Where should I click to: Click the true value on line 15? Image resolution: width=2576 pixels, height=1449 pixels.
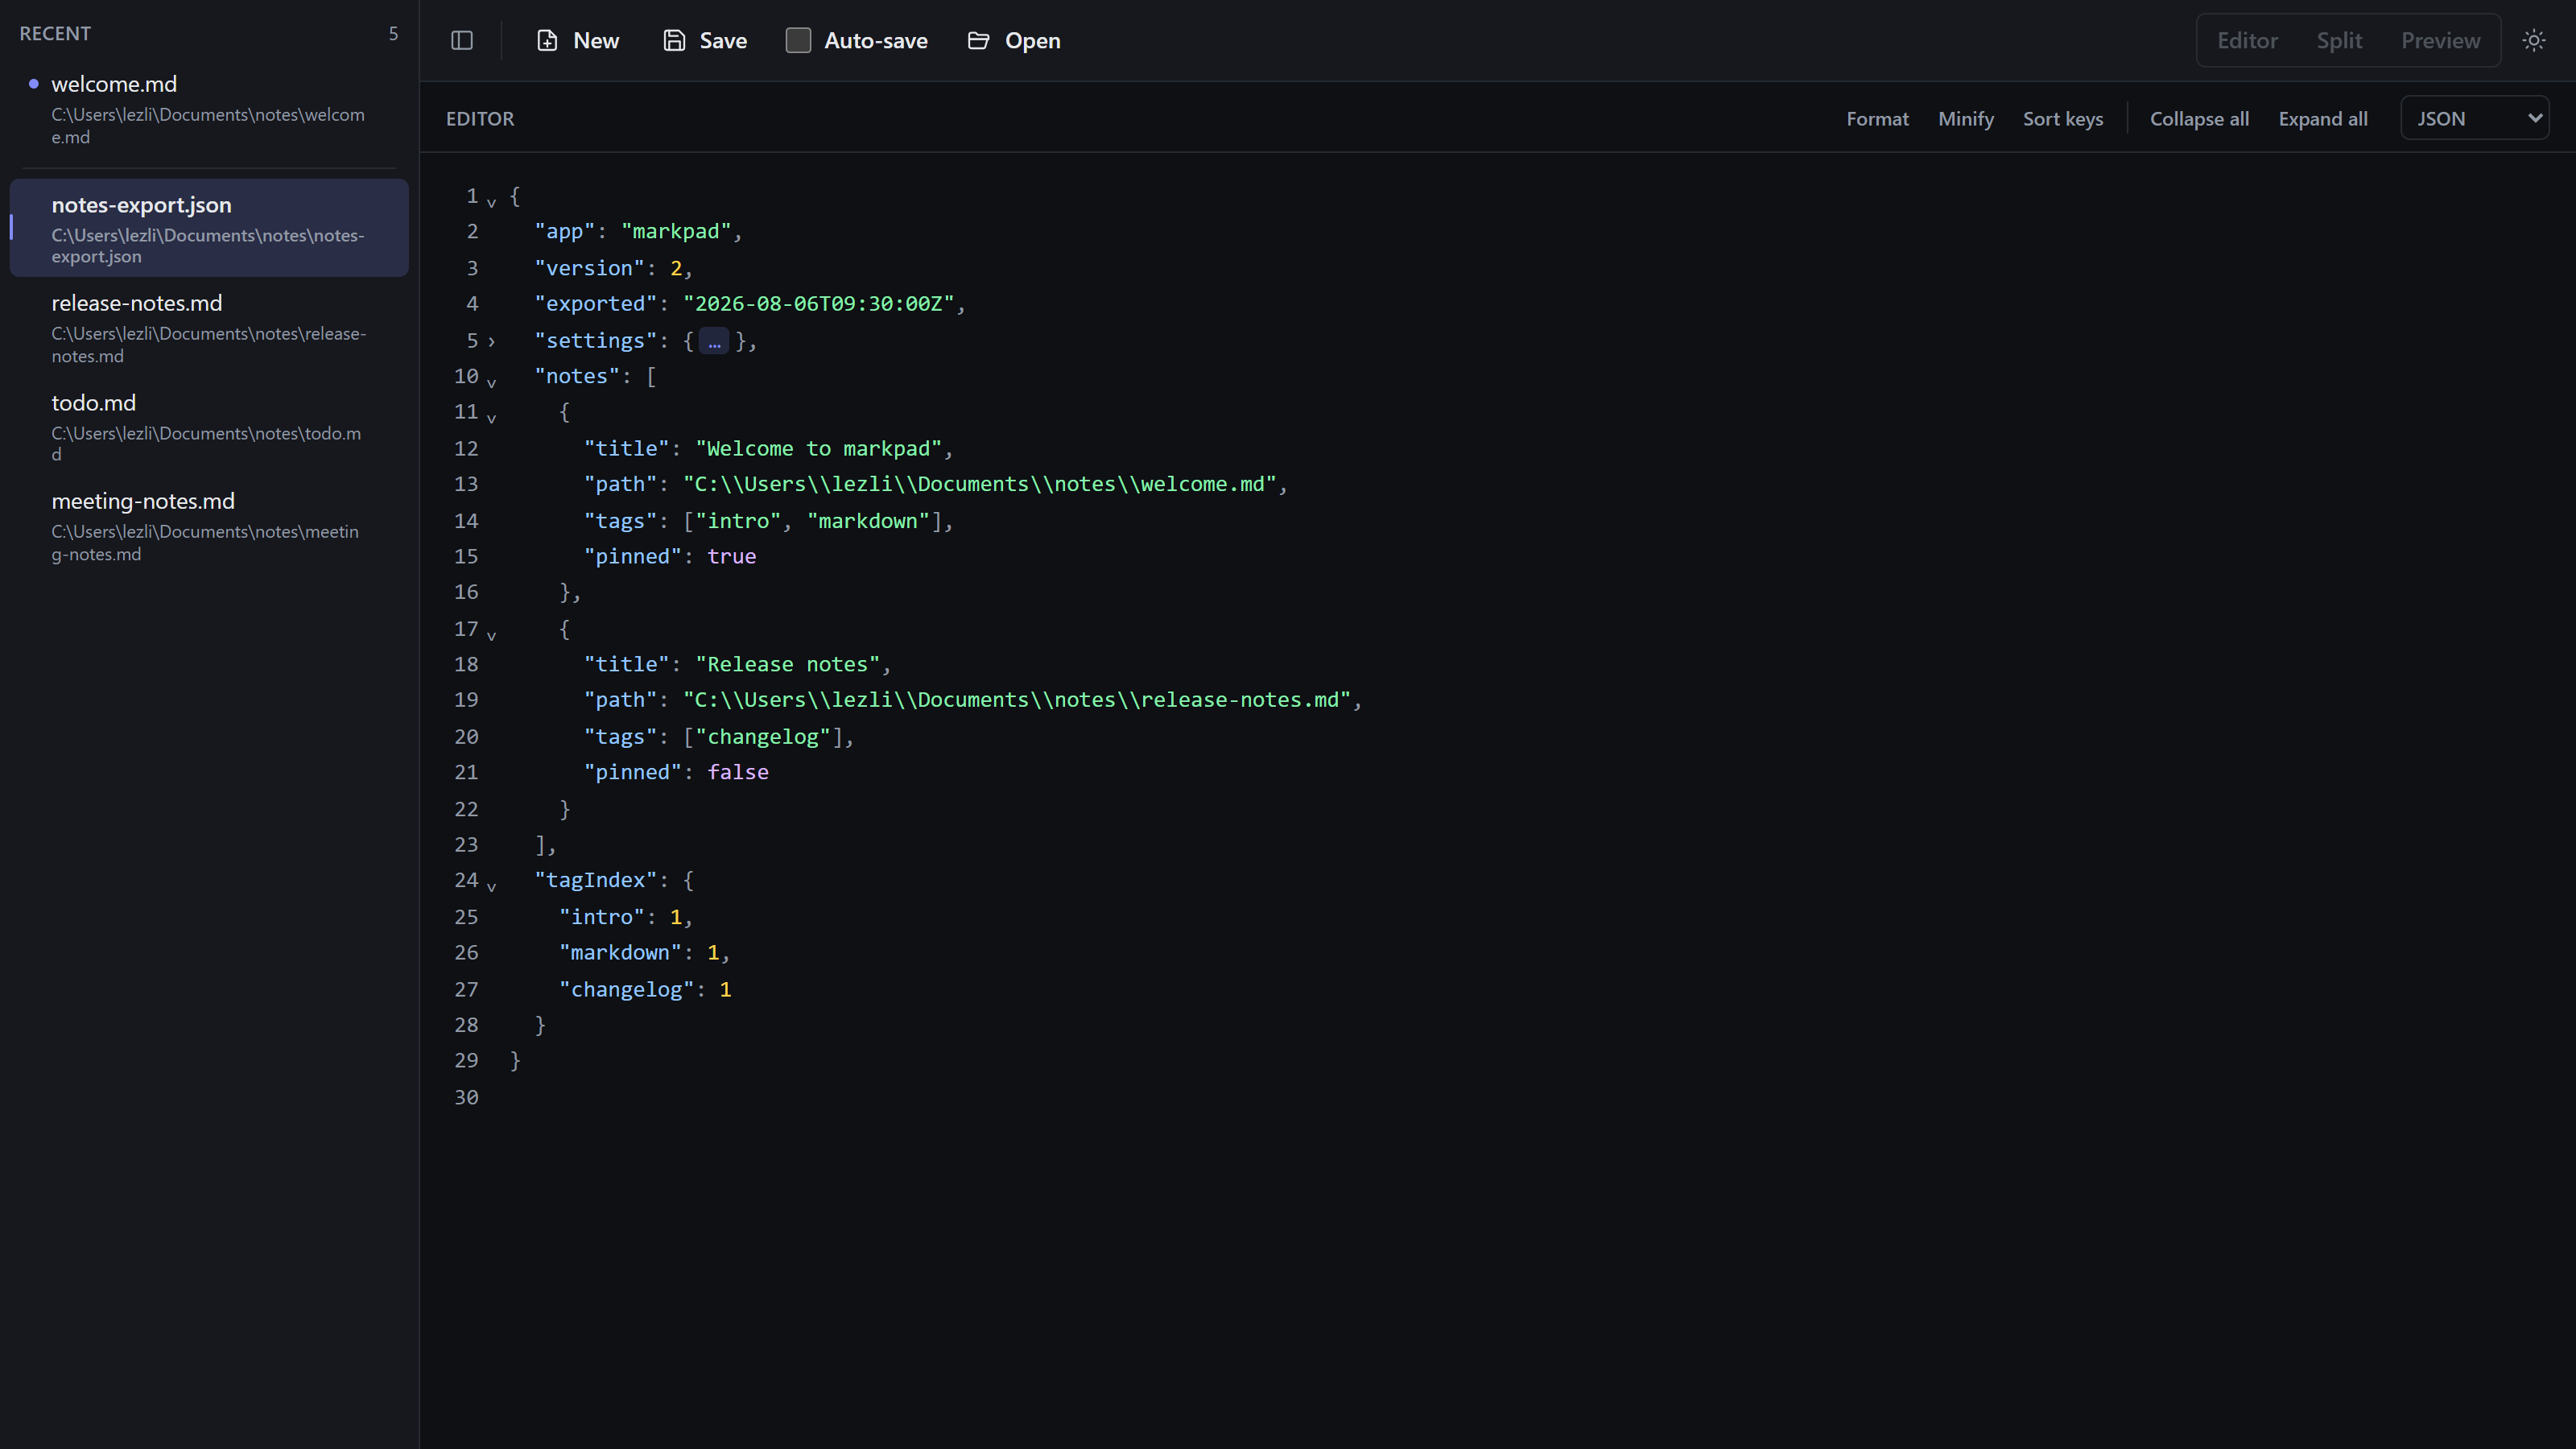click(x=732, y=557)
